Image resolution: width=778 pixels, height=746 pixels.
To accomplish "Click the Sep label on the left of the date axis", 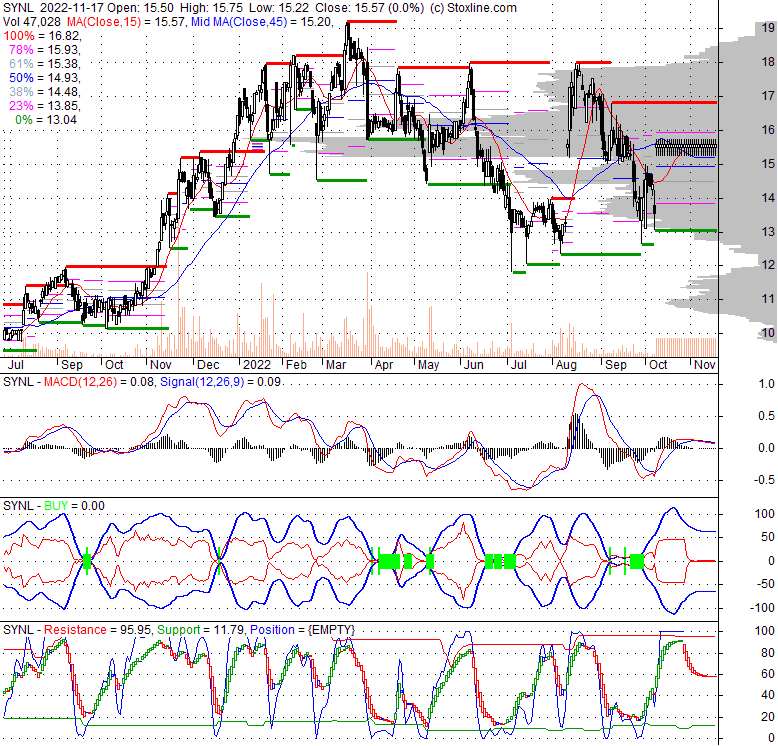I will 71,365.
